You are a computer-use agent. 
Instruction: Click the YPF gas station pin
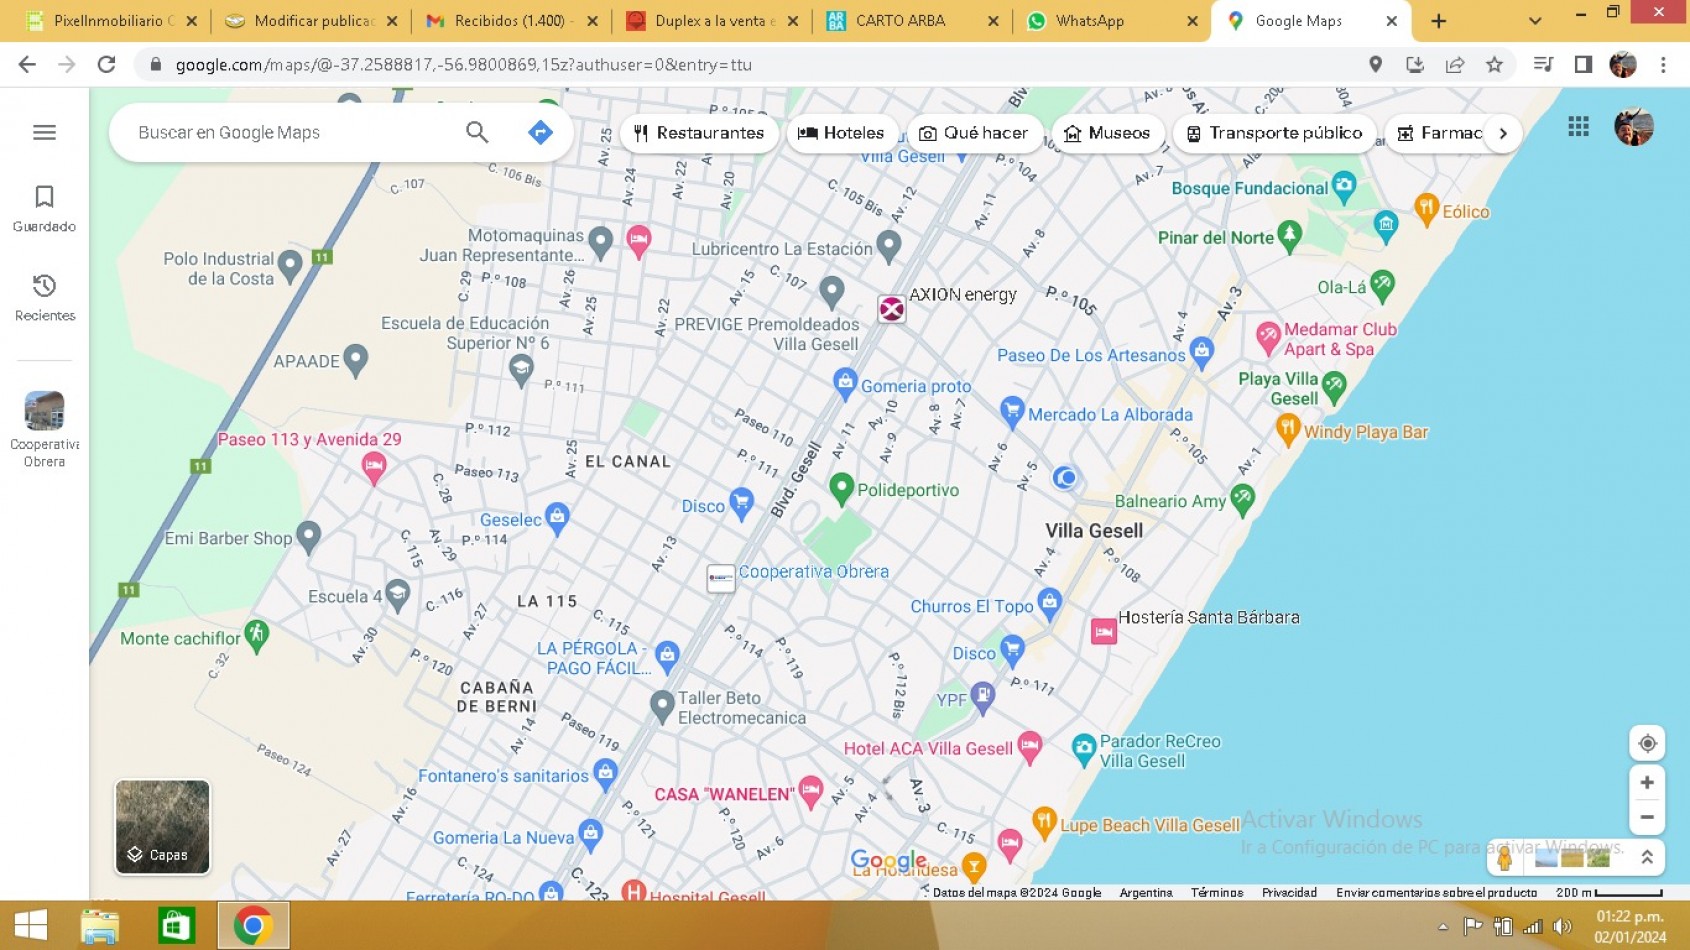point(983,698)
